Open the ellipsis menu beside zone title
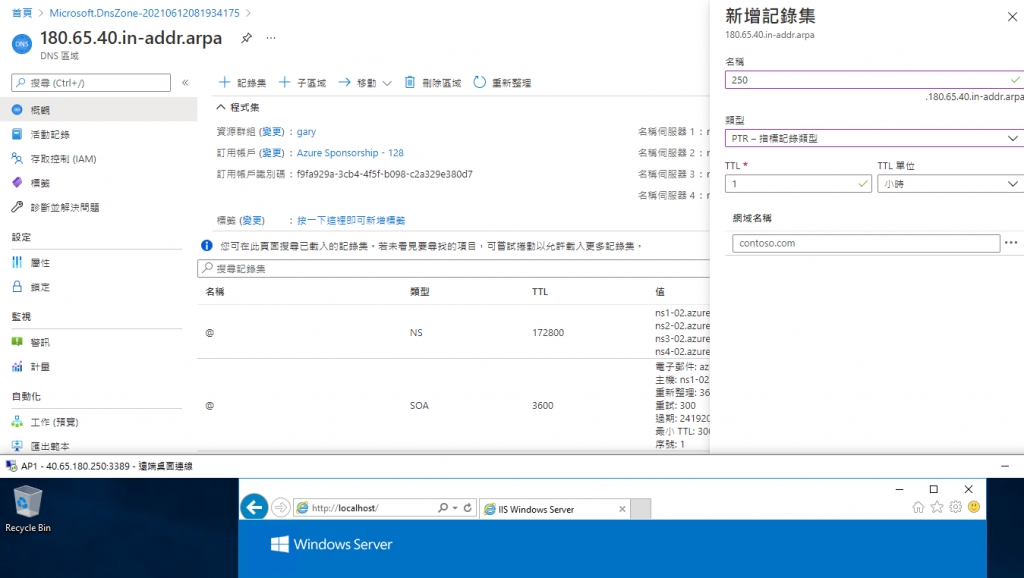1024x578 pixels. pos(271,38)
